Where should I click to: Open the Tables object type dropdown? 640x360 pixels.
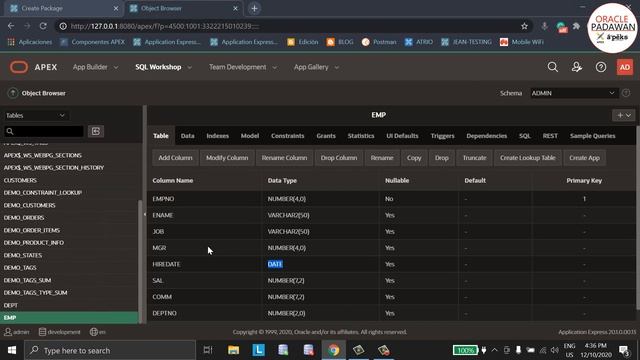(x=35, y=116)
